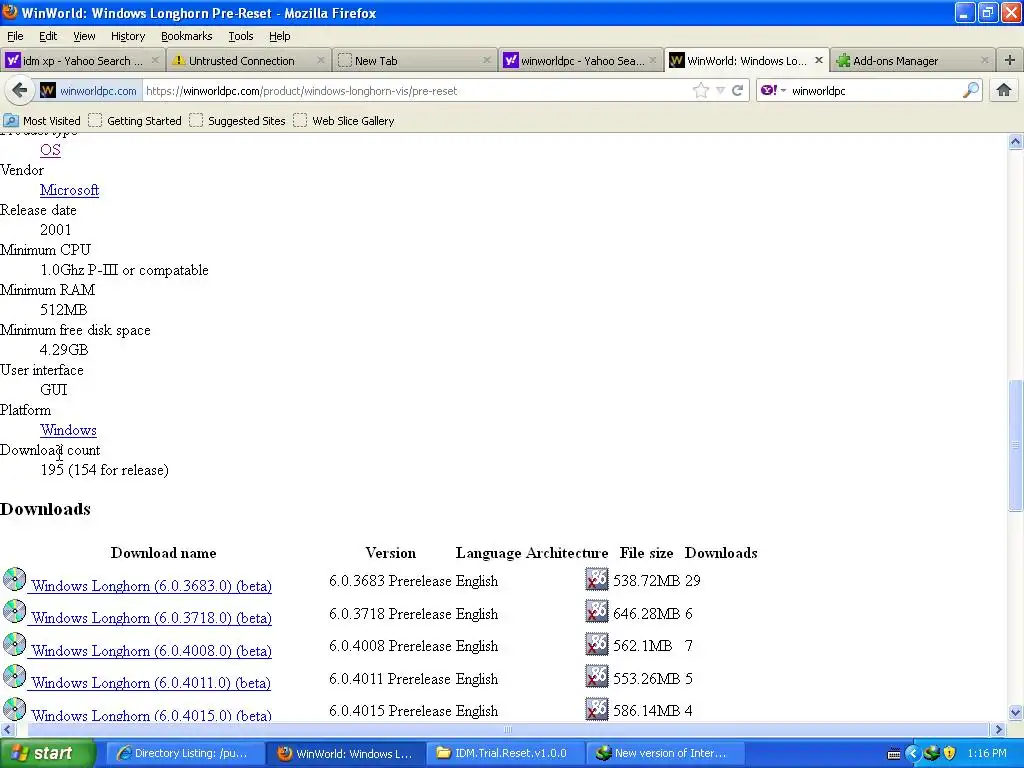Close the WinWorld: Windows Lo... tab

point(819,60)
